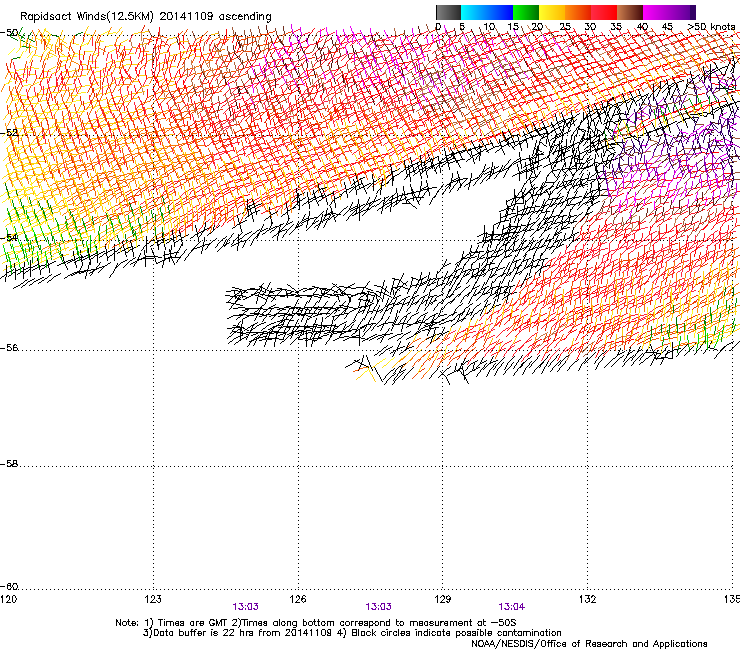The width and height of the screenshot is (740, 650).
Task: Click the purple '13:04' time label
Action: pyautogui.click(x=512, y=607)
